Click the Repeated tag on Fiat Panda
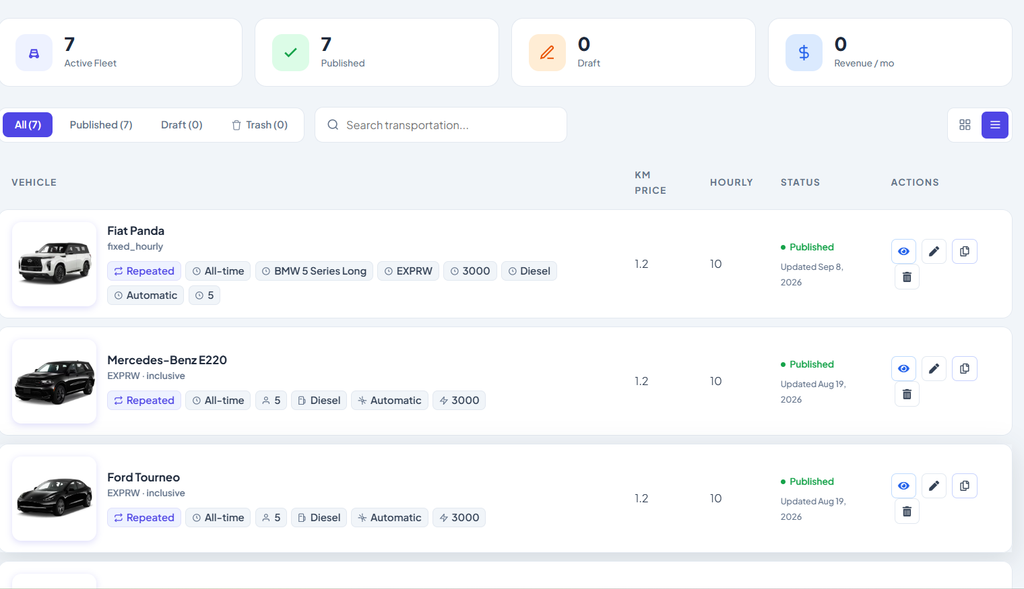 coord(144,271)
